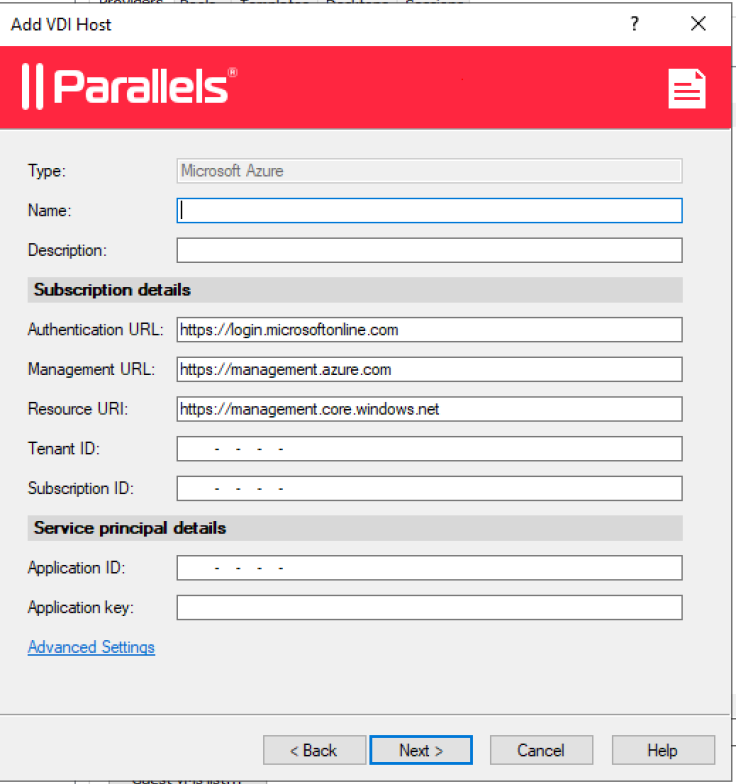The height and width of the screenshot is (784, 736).
Task: Click the white document icon in the banner
Action: click(x=687, y=89)
